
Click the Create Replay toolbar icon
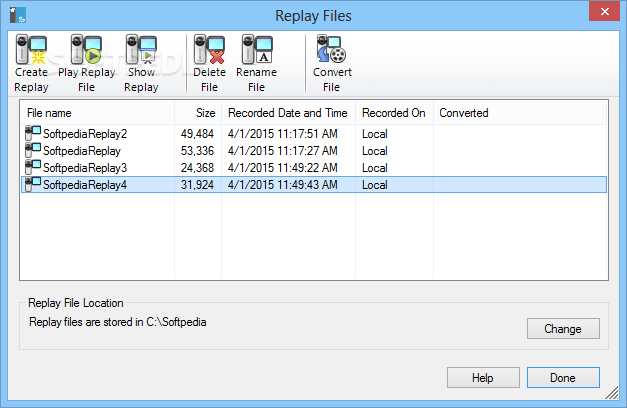(31, 50)
